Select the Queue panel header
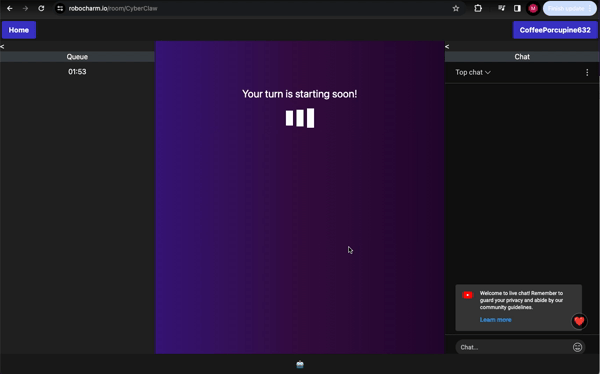Viewport: 600px width, 374px height. point(77,57)
